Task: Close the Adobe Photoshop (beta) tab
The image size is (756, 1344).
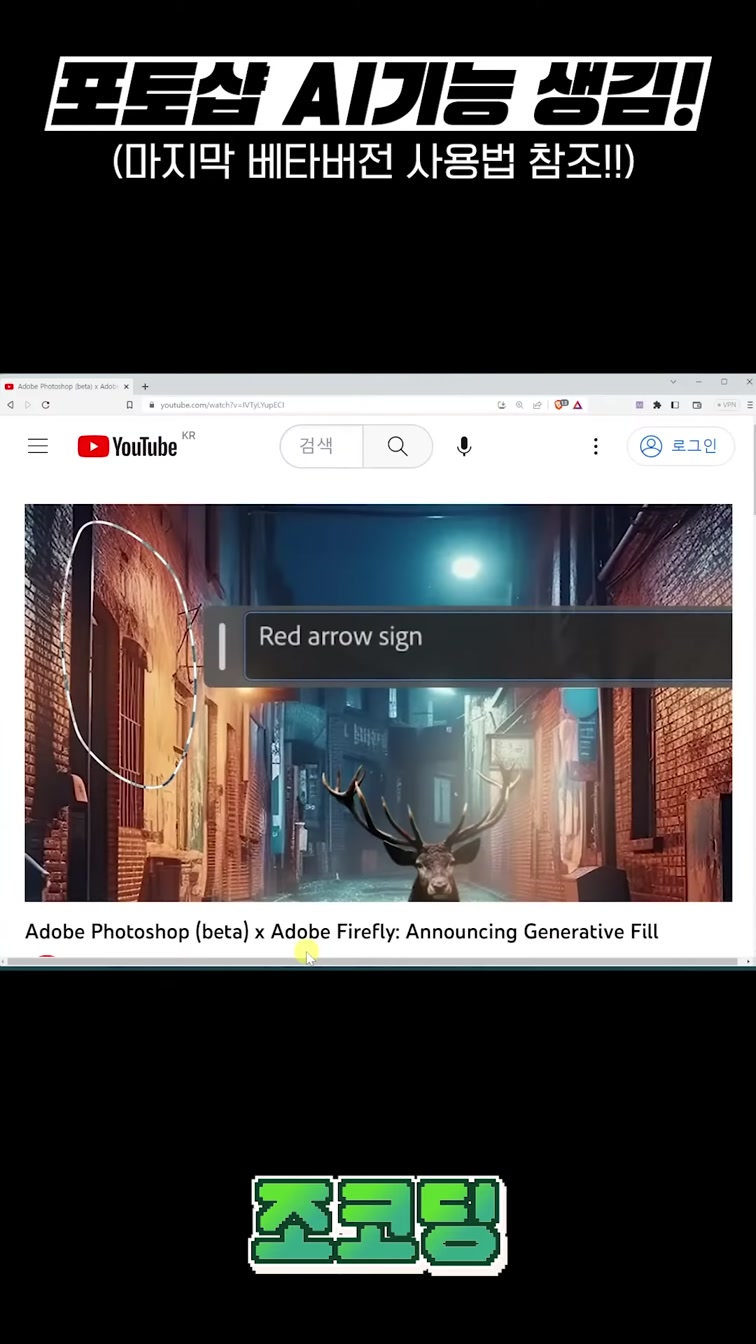Action: tap(126, 386)
